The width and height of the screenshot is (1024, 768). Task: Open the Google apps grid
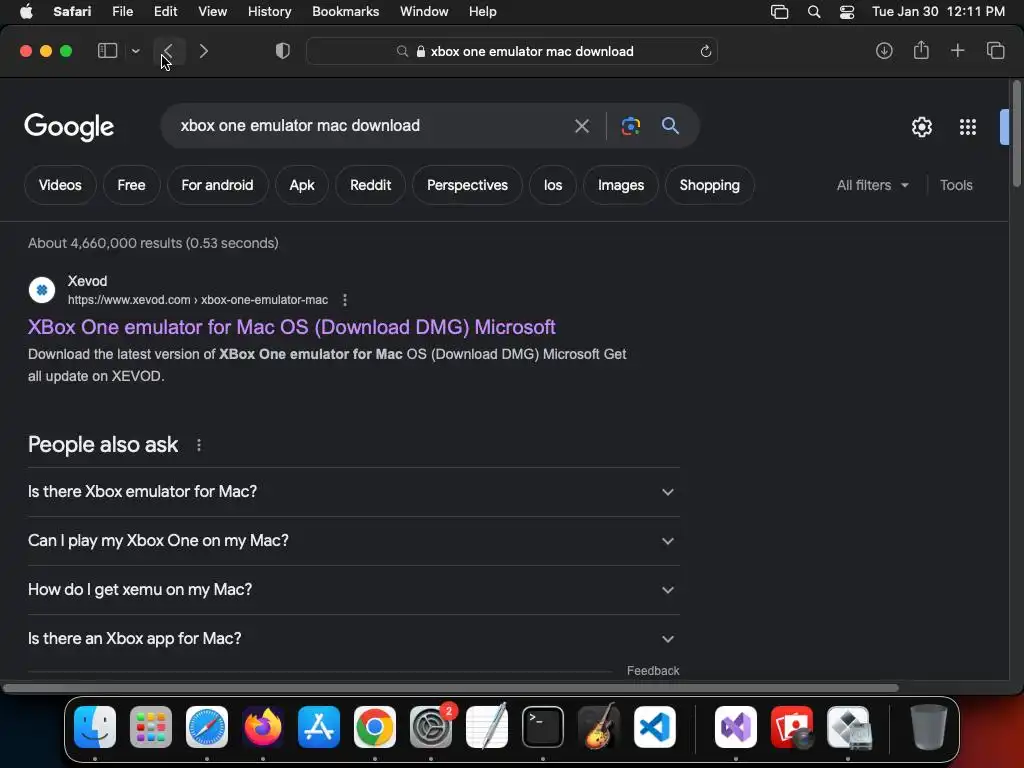tap(968, 127)
